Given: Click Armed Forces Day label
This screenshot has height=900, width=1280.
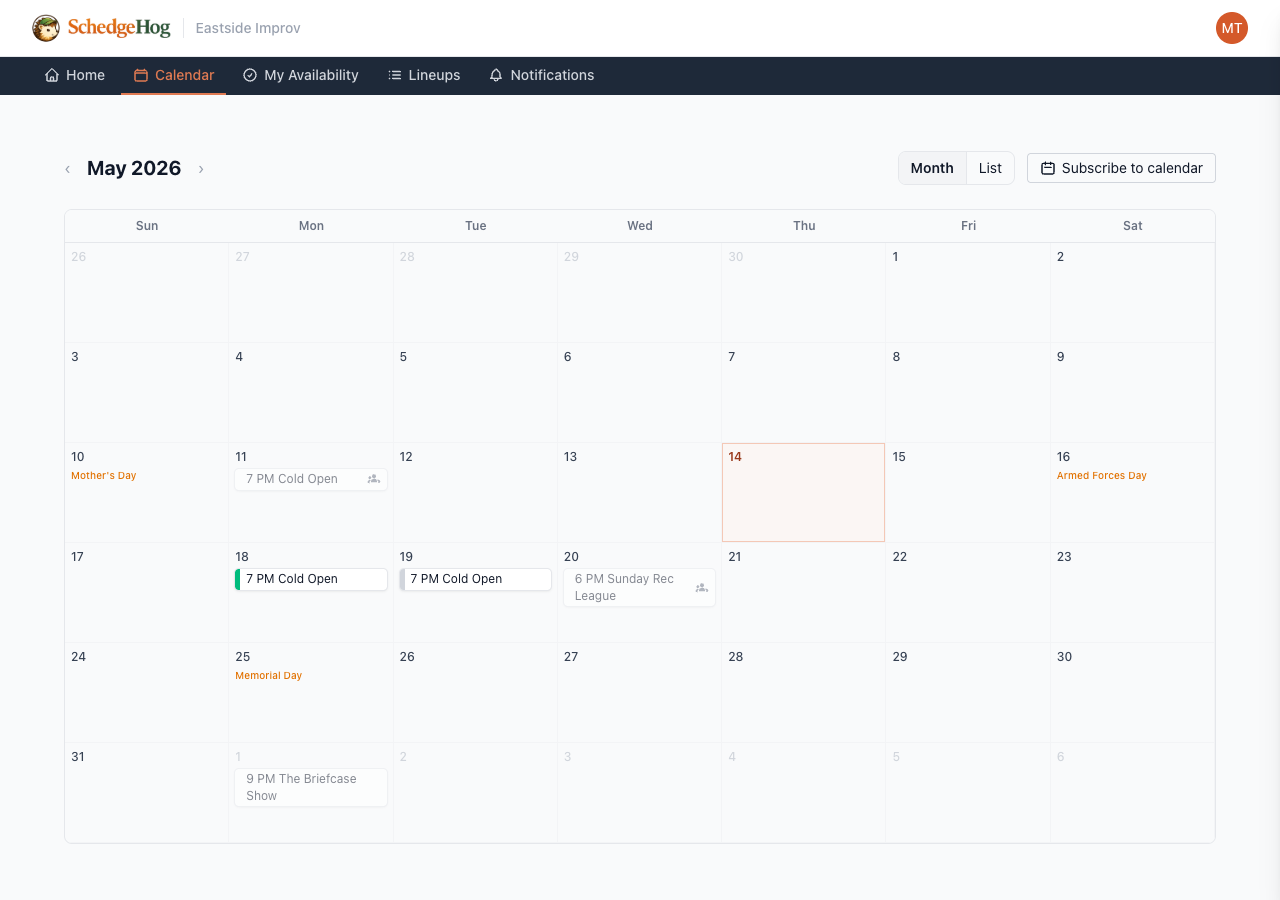Looking at the screenshot, I should pyautogui.click(x=1101, y=476).
